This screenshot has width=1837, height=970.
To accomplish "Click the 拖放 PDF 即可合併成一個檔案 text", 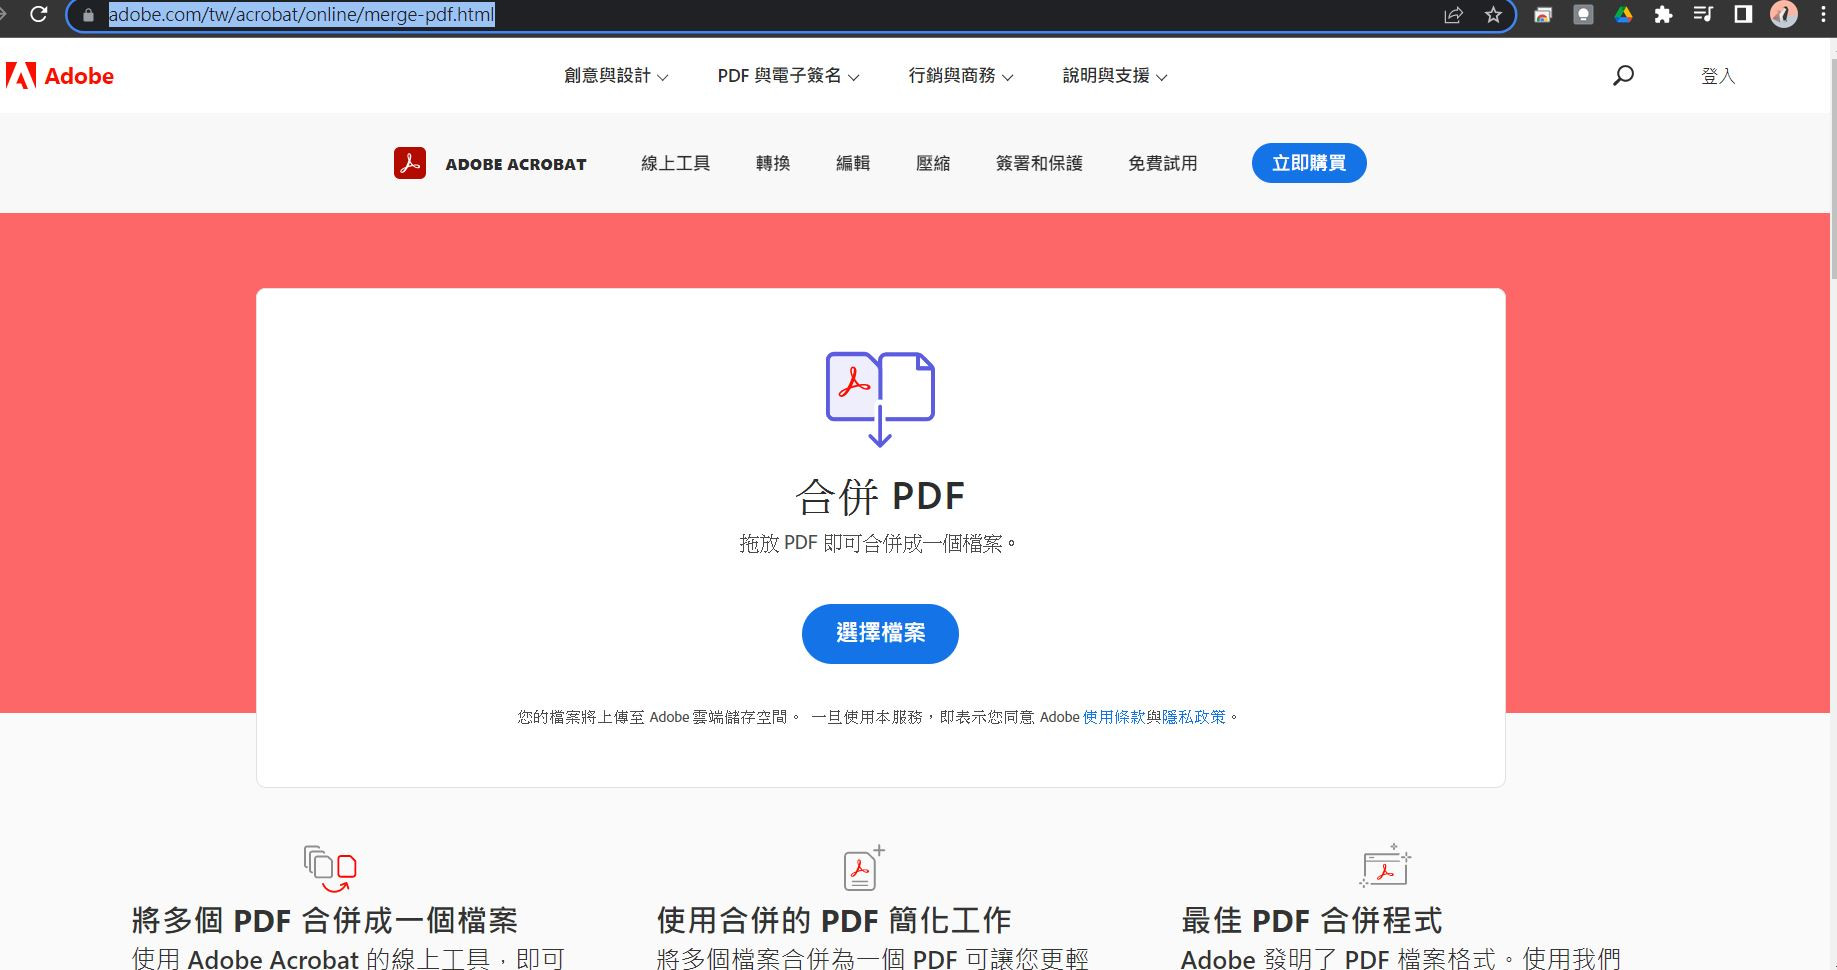I will point(877,543).
